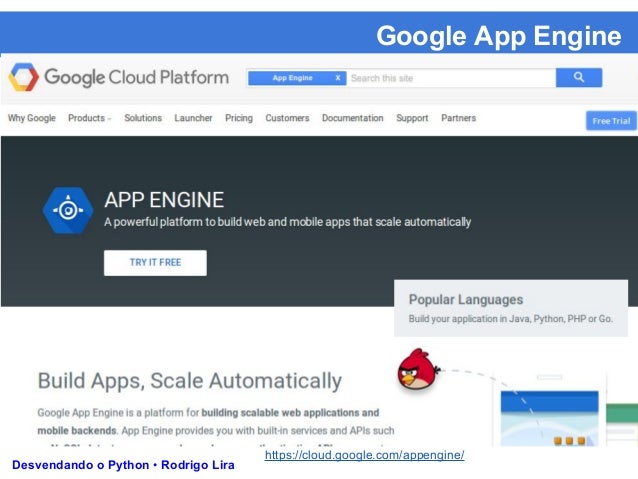Click the App Engine hexagon product icon
Screen dimensions: 638x479
[68, 210]
